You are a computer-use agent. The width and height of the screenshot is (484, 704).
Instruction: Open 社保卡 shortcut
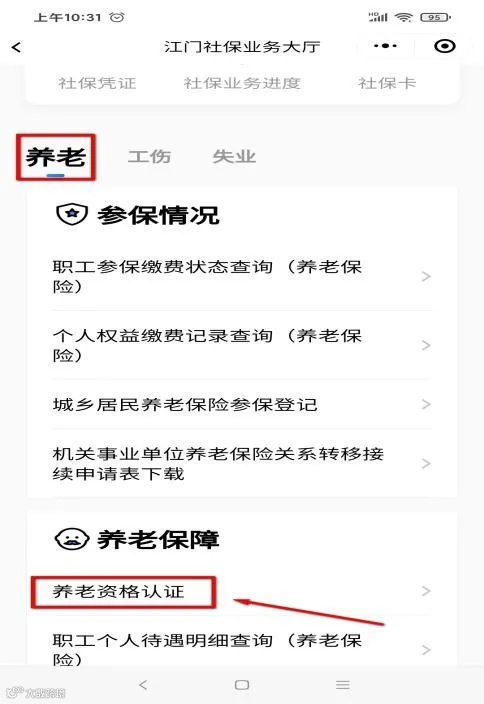[x=387, y=84]
